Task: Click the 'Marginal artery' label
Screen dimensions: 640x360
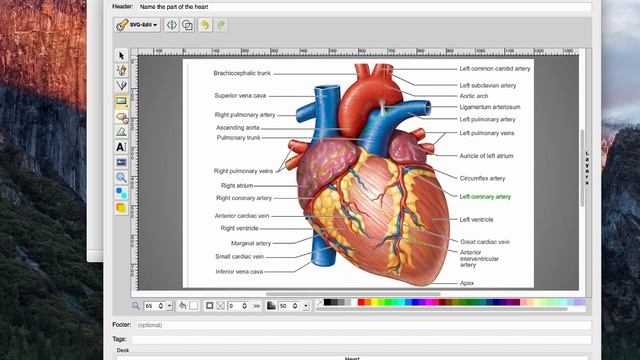Action: pos(251,243)
